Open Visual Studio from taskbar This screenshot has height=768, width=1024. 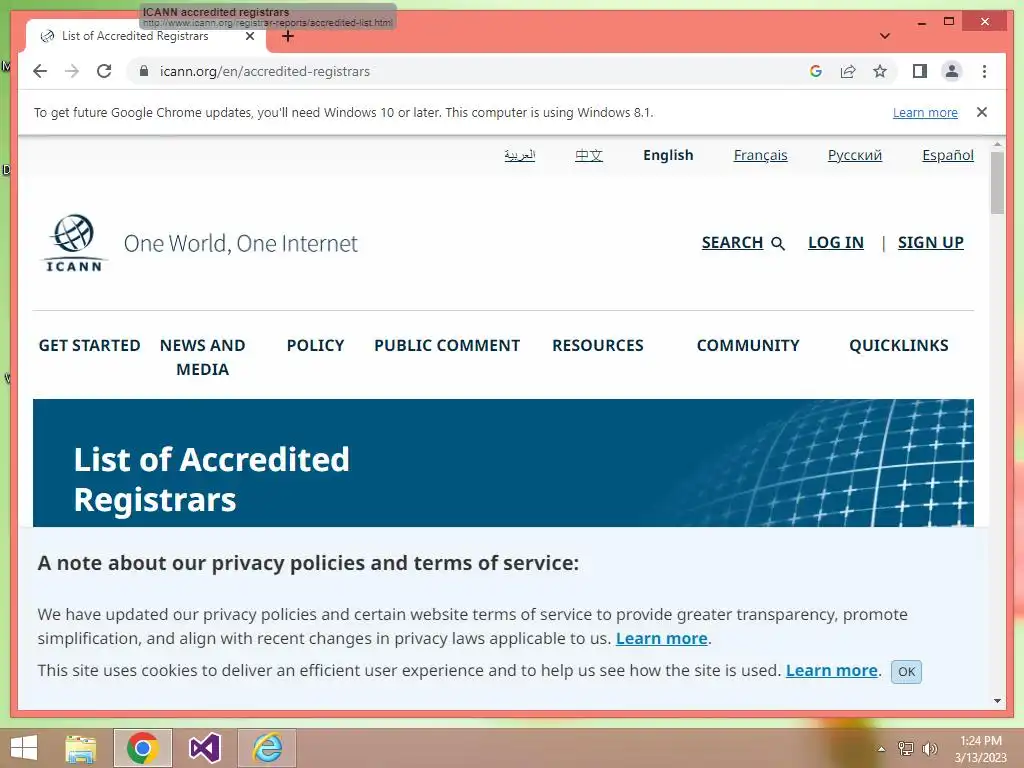[204, 748]
